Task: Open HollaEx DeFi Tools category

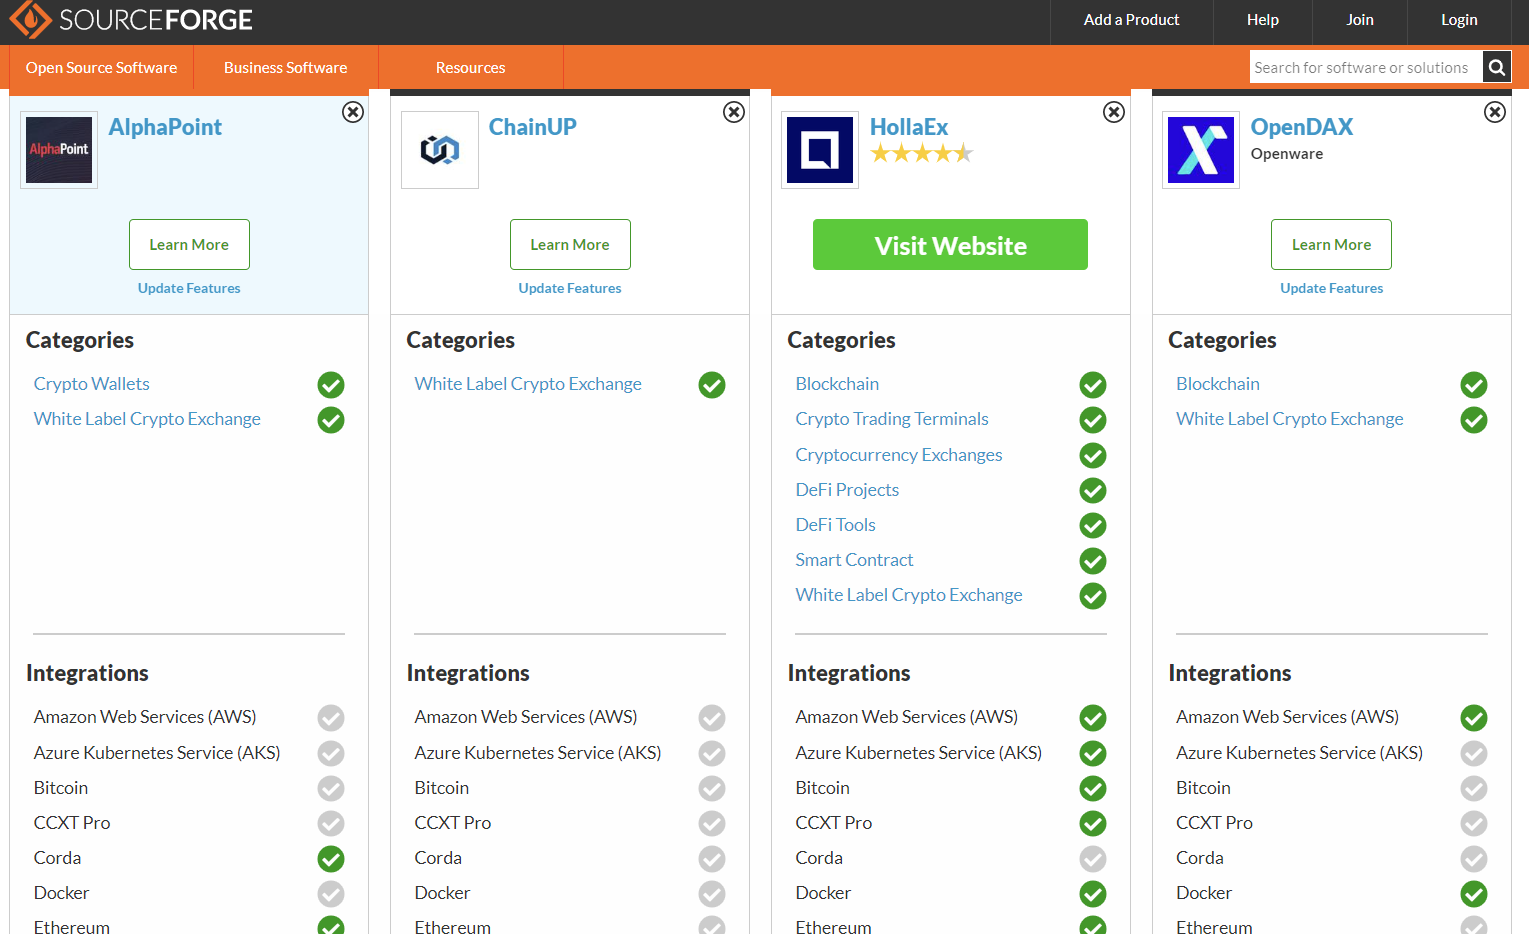Action: 836,525
